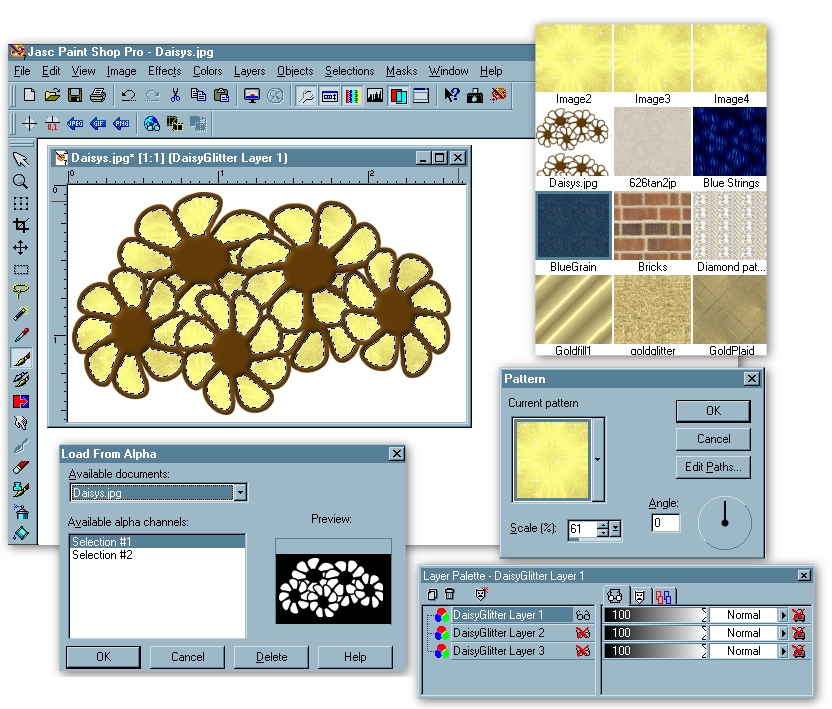Open the Scale percent slider dropdown arrow
This screenshot has height=709, width=832.
(x=615, y=529)
